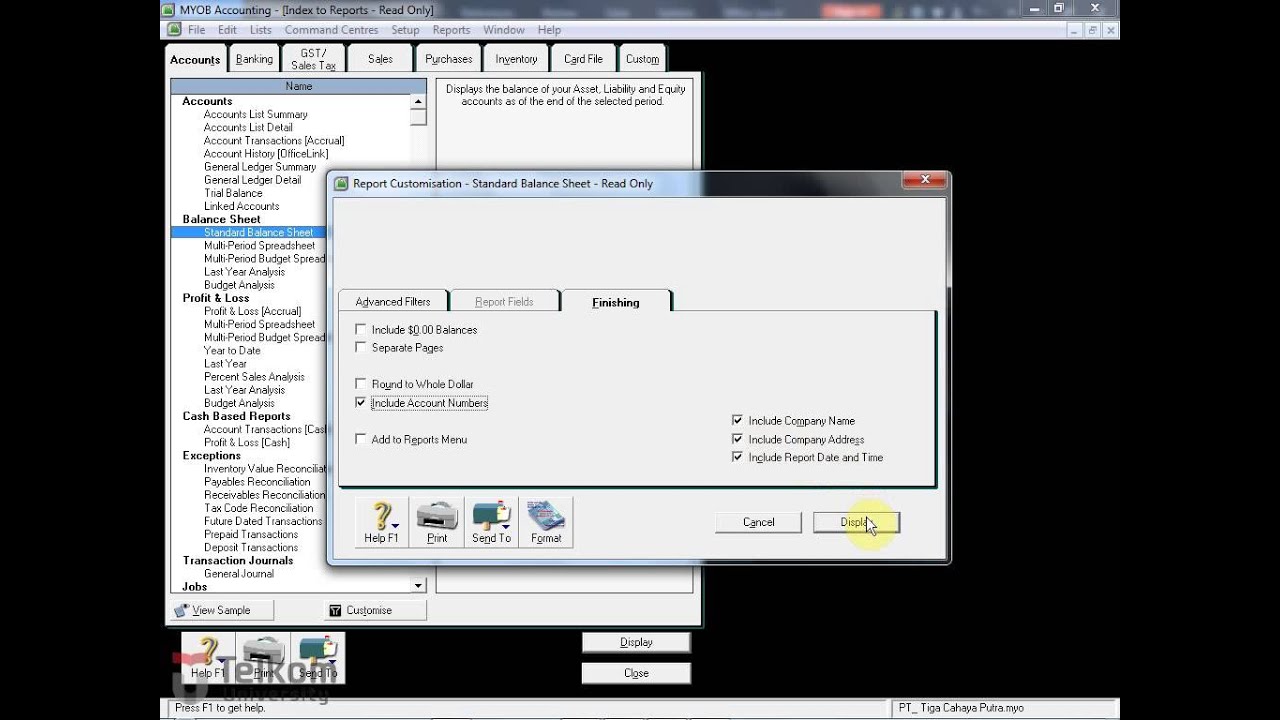
Task: Select Percent Sales Analysis report
Action: coord(254,377)
